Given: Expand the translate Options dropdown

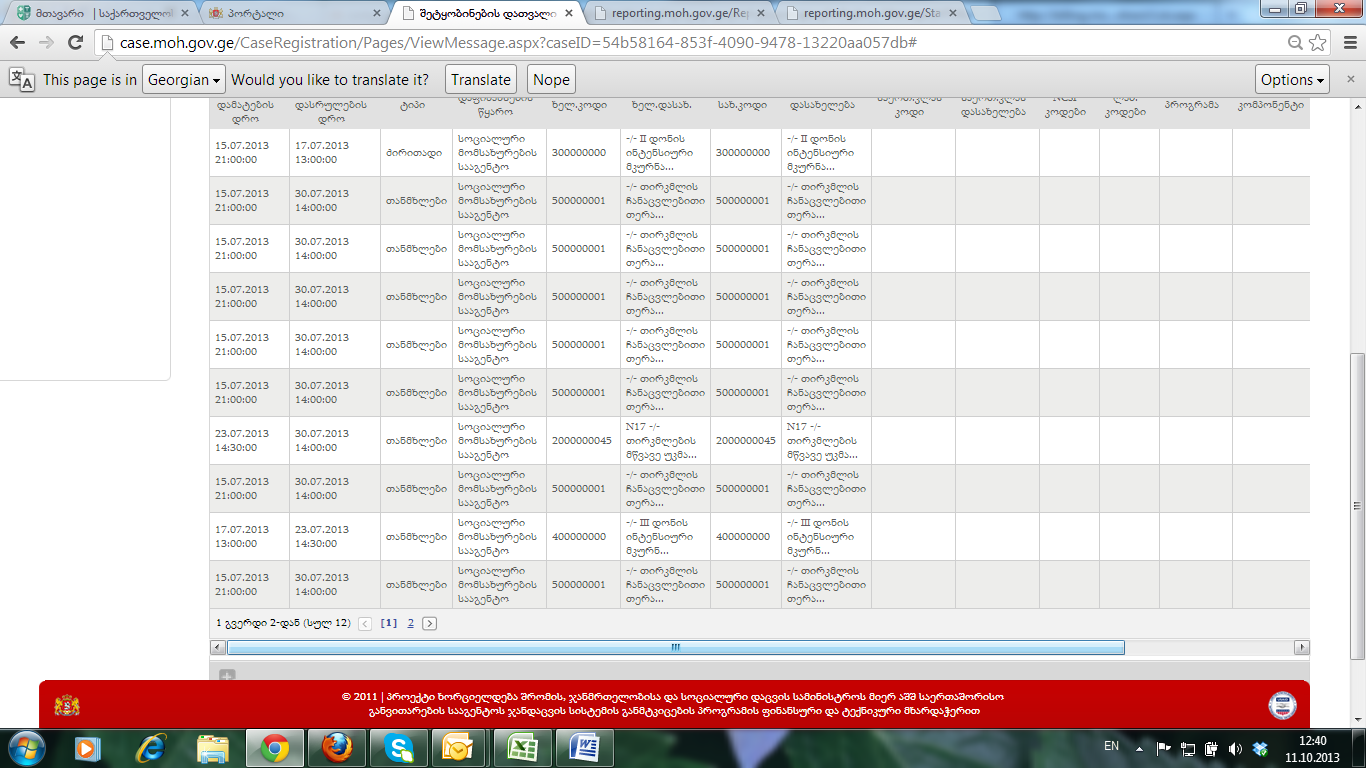Looking at the screenshot, I should tap(1293, 80).
